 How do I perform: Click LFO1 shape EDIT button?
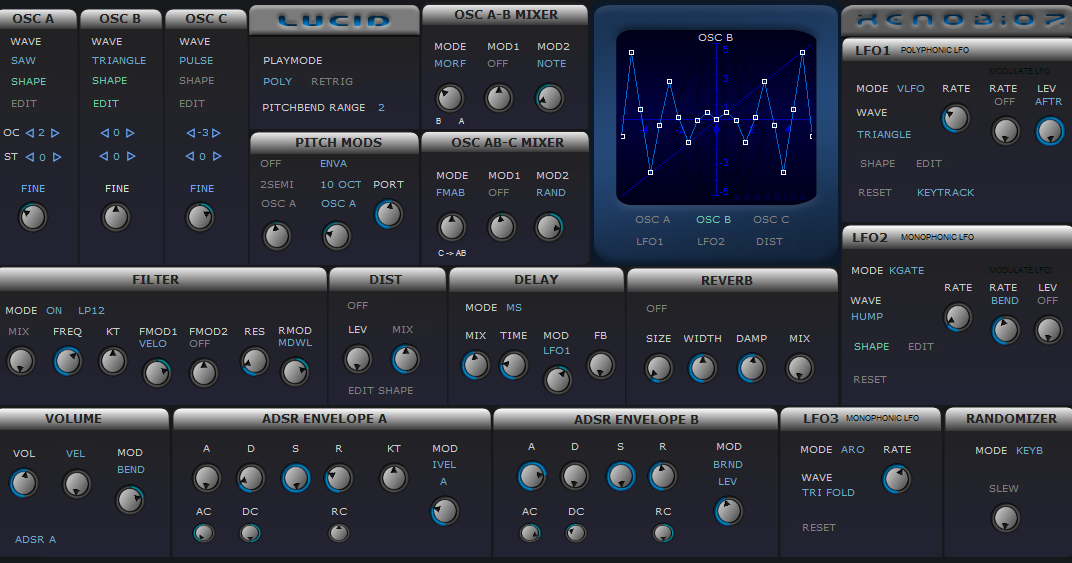tap(929, 164)
